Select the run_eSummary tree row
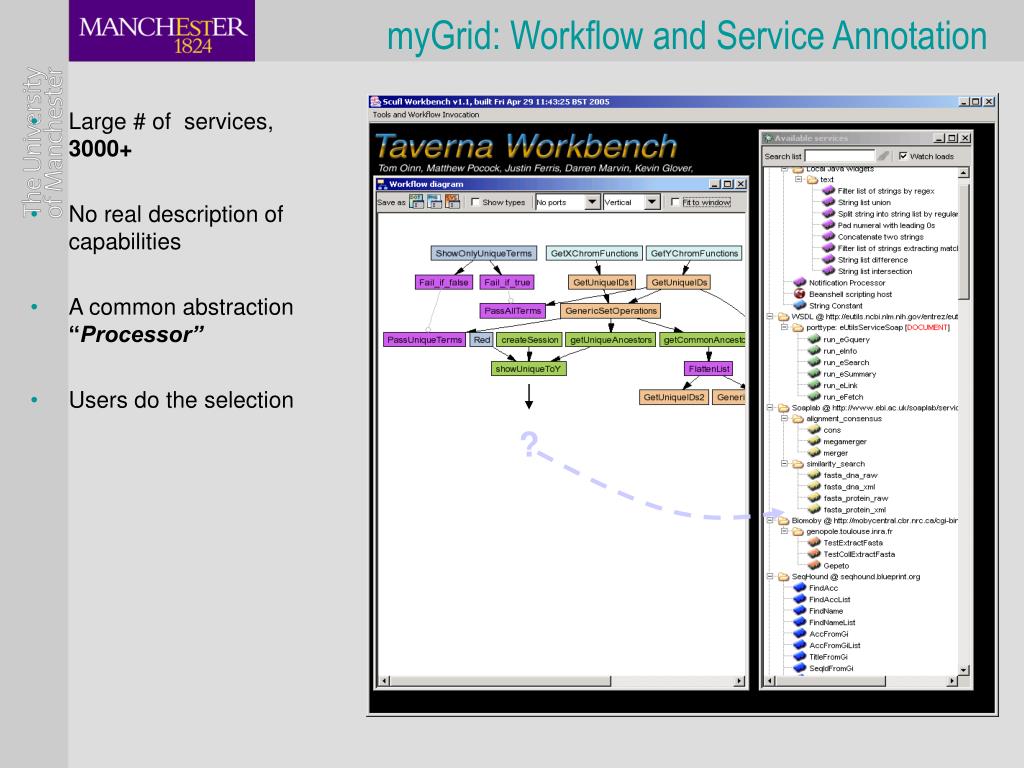The height and width of the screenshot is (768, 1024). (842, 374)
